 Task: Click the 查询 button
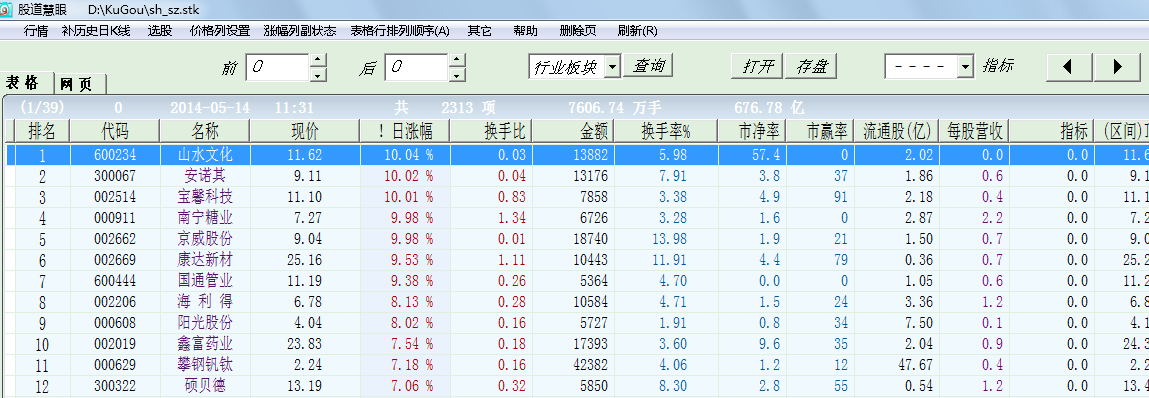click(649, 66)
